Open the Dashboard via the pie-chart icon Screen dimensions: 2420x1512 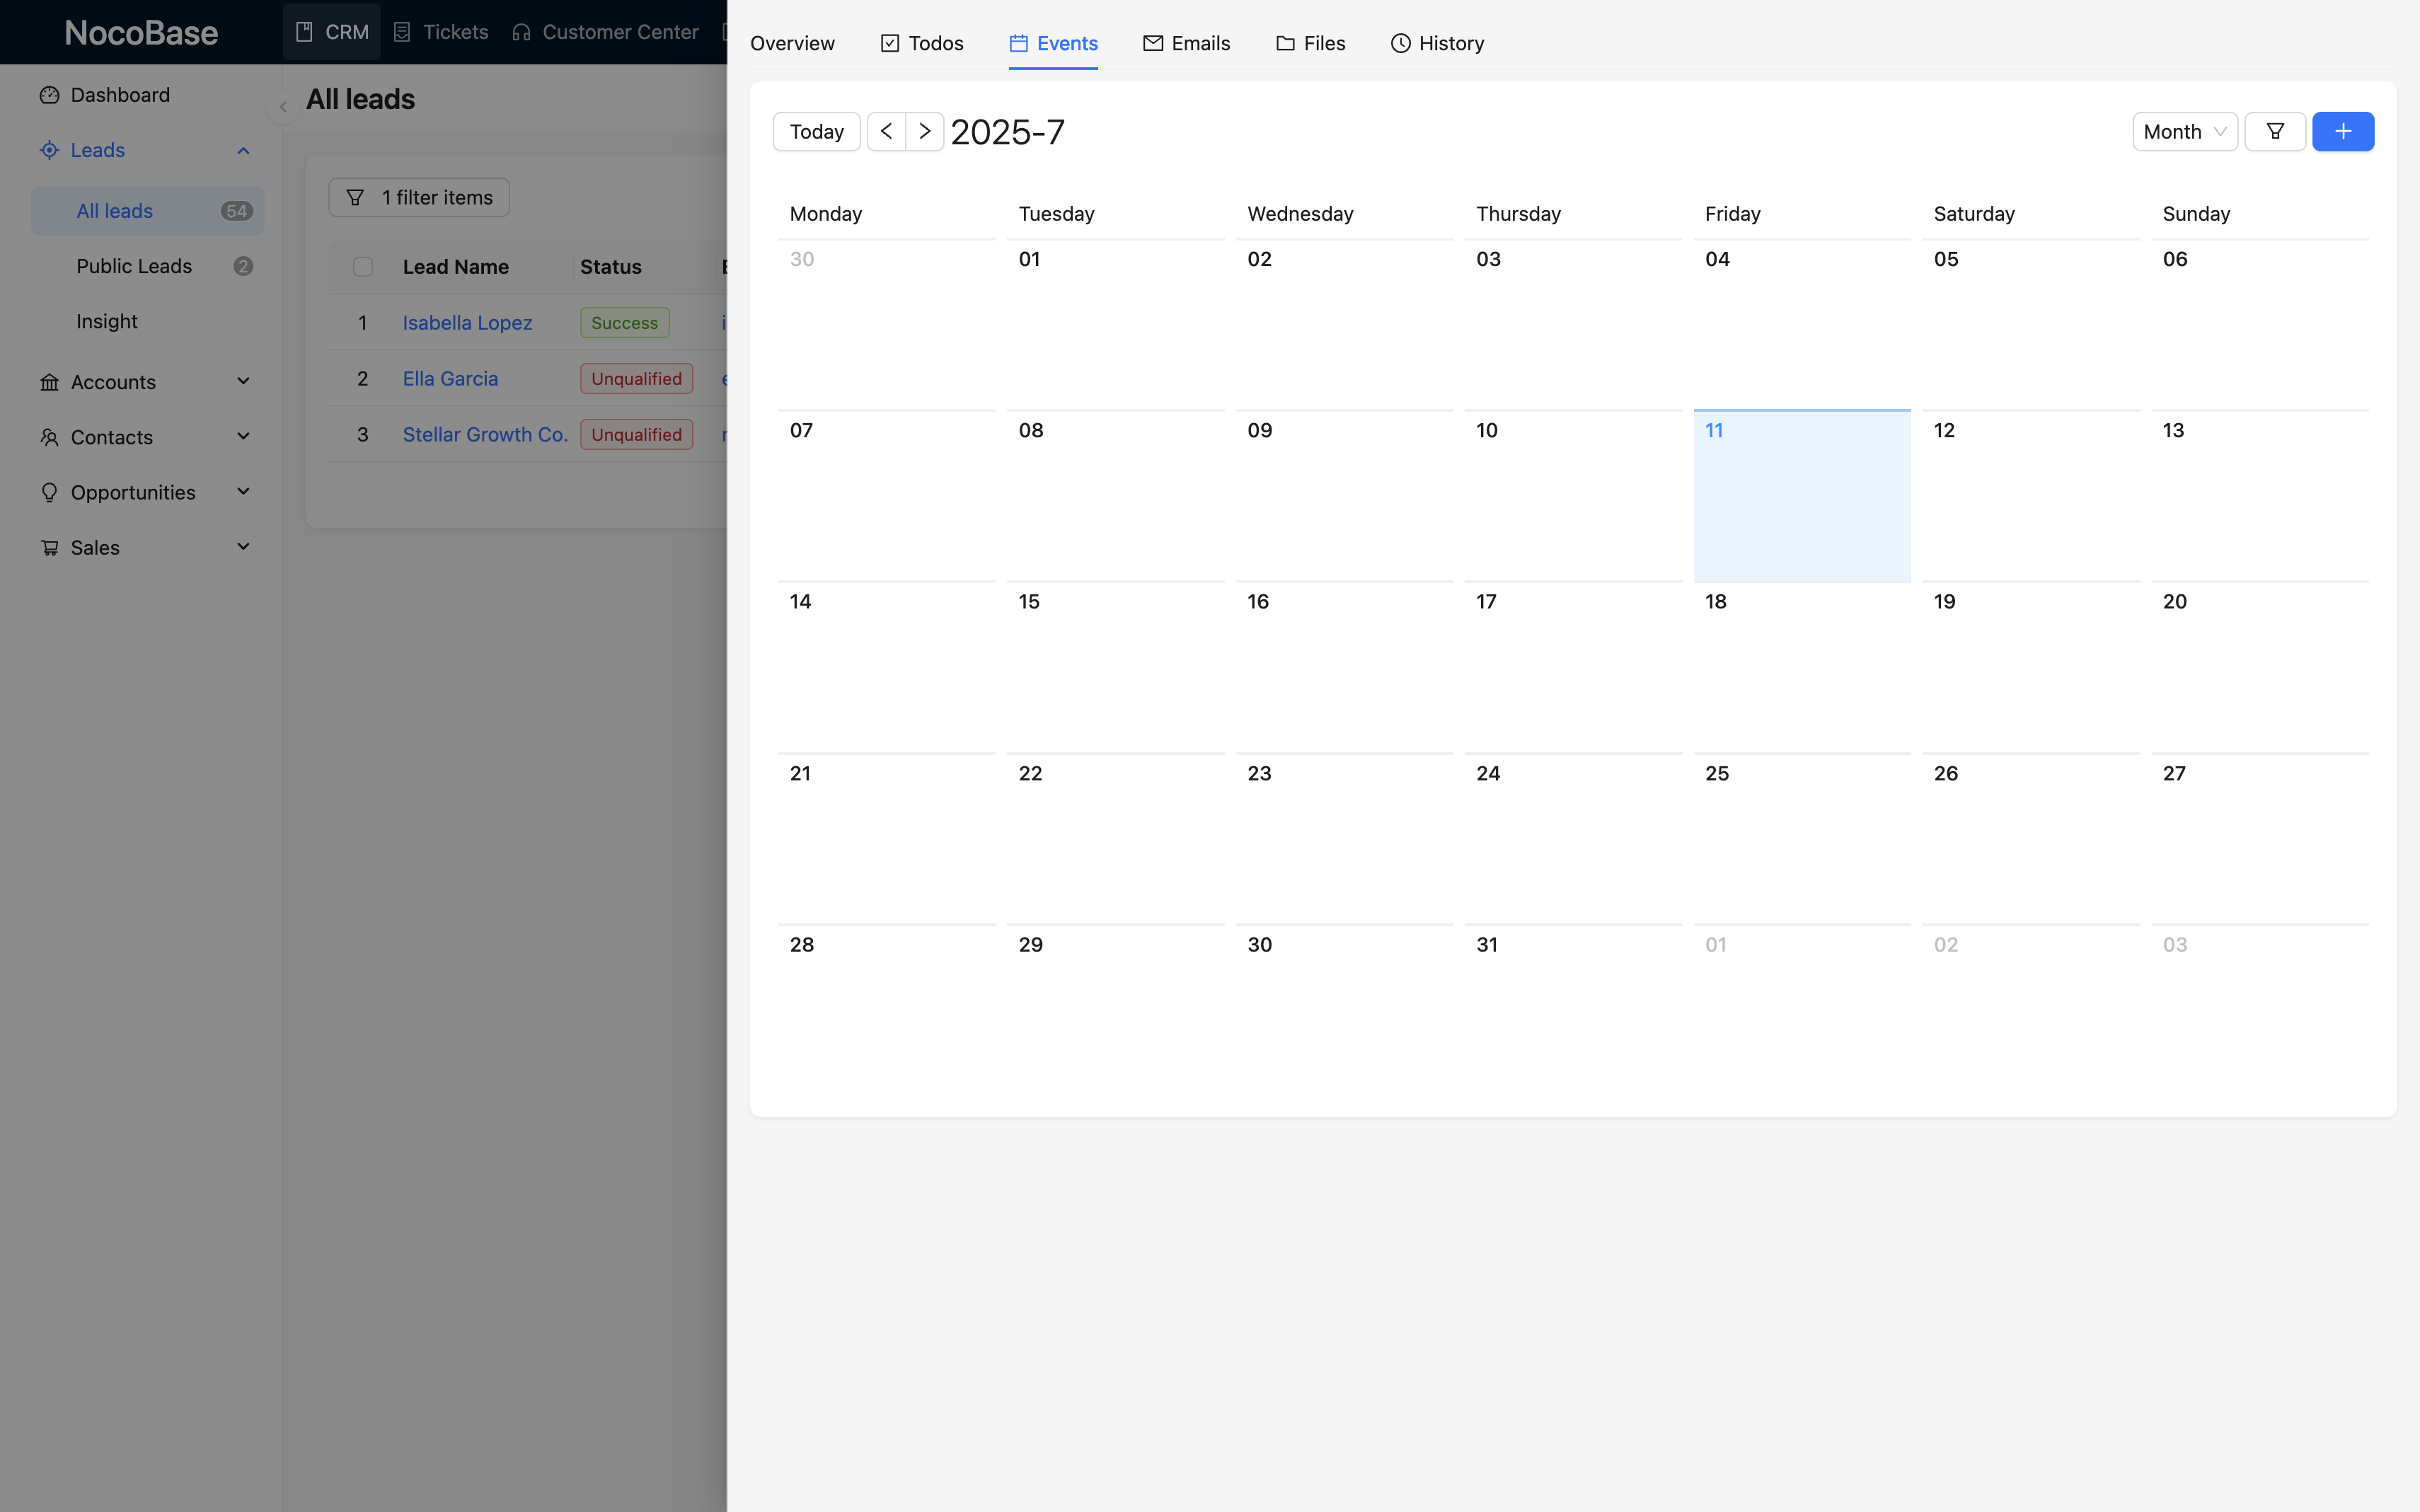click(50, 95)
